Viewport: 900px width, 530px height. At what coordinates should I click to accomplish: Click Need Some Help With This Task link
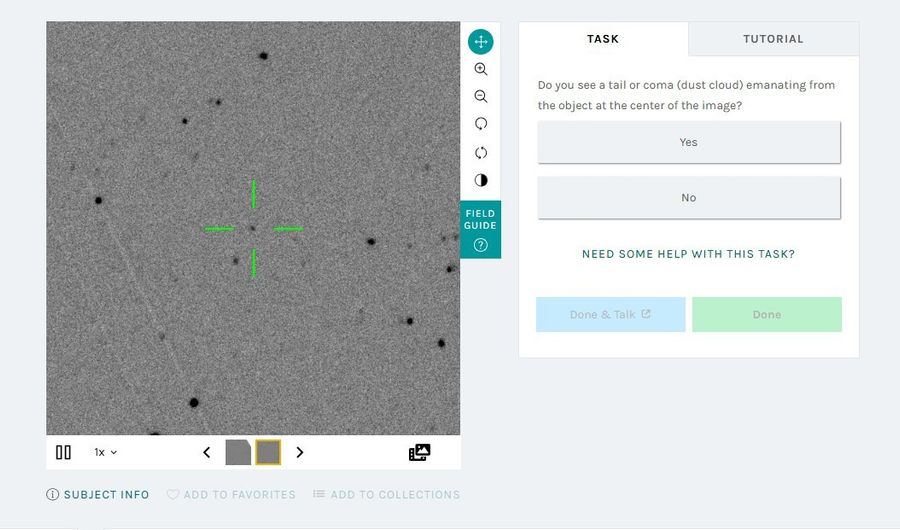(x=688, y=254)
